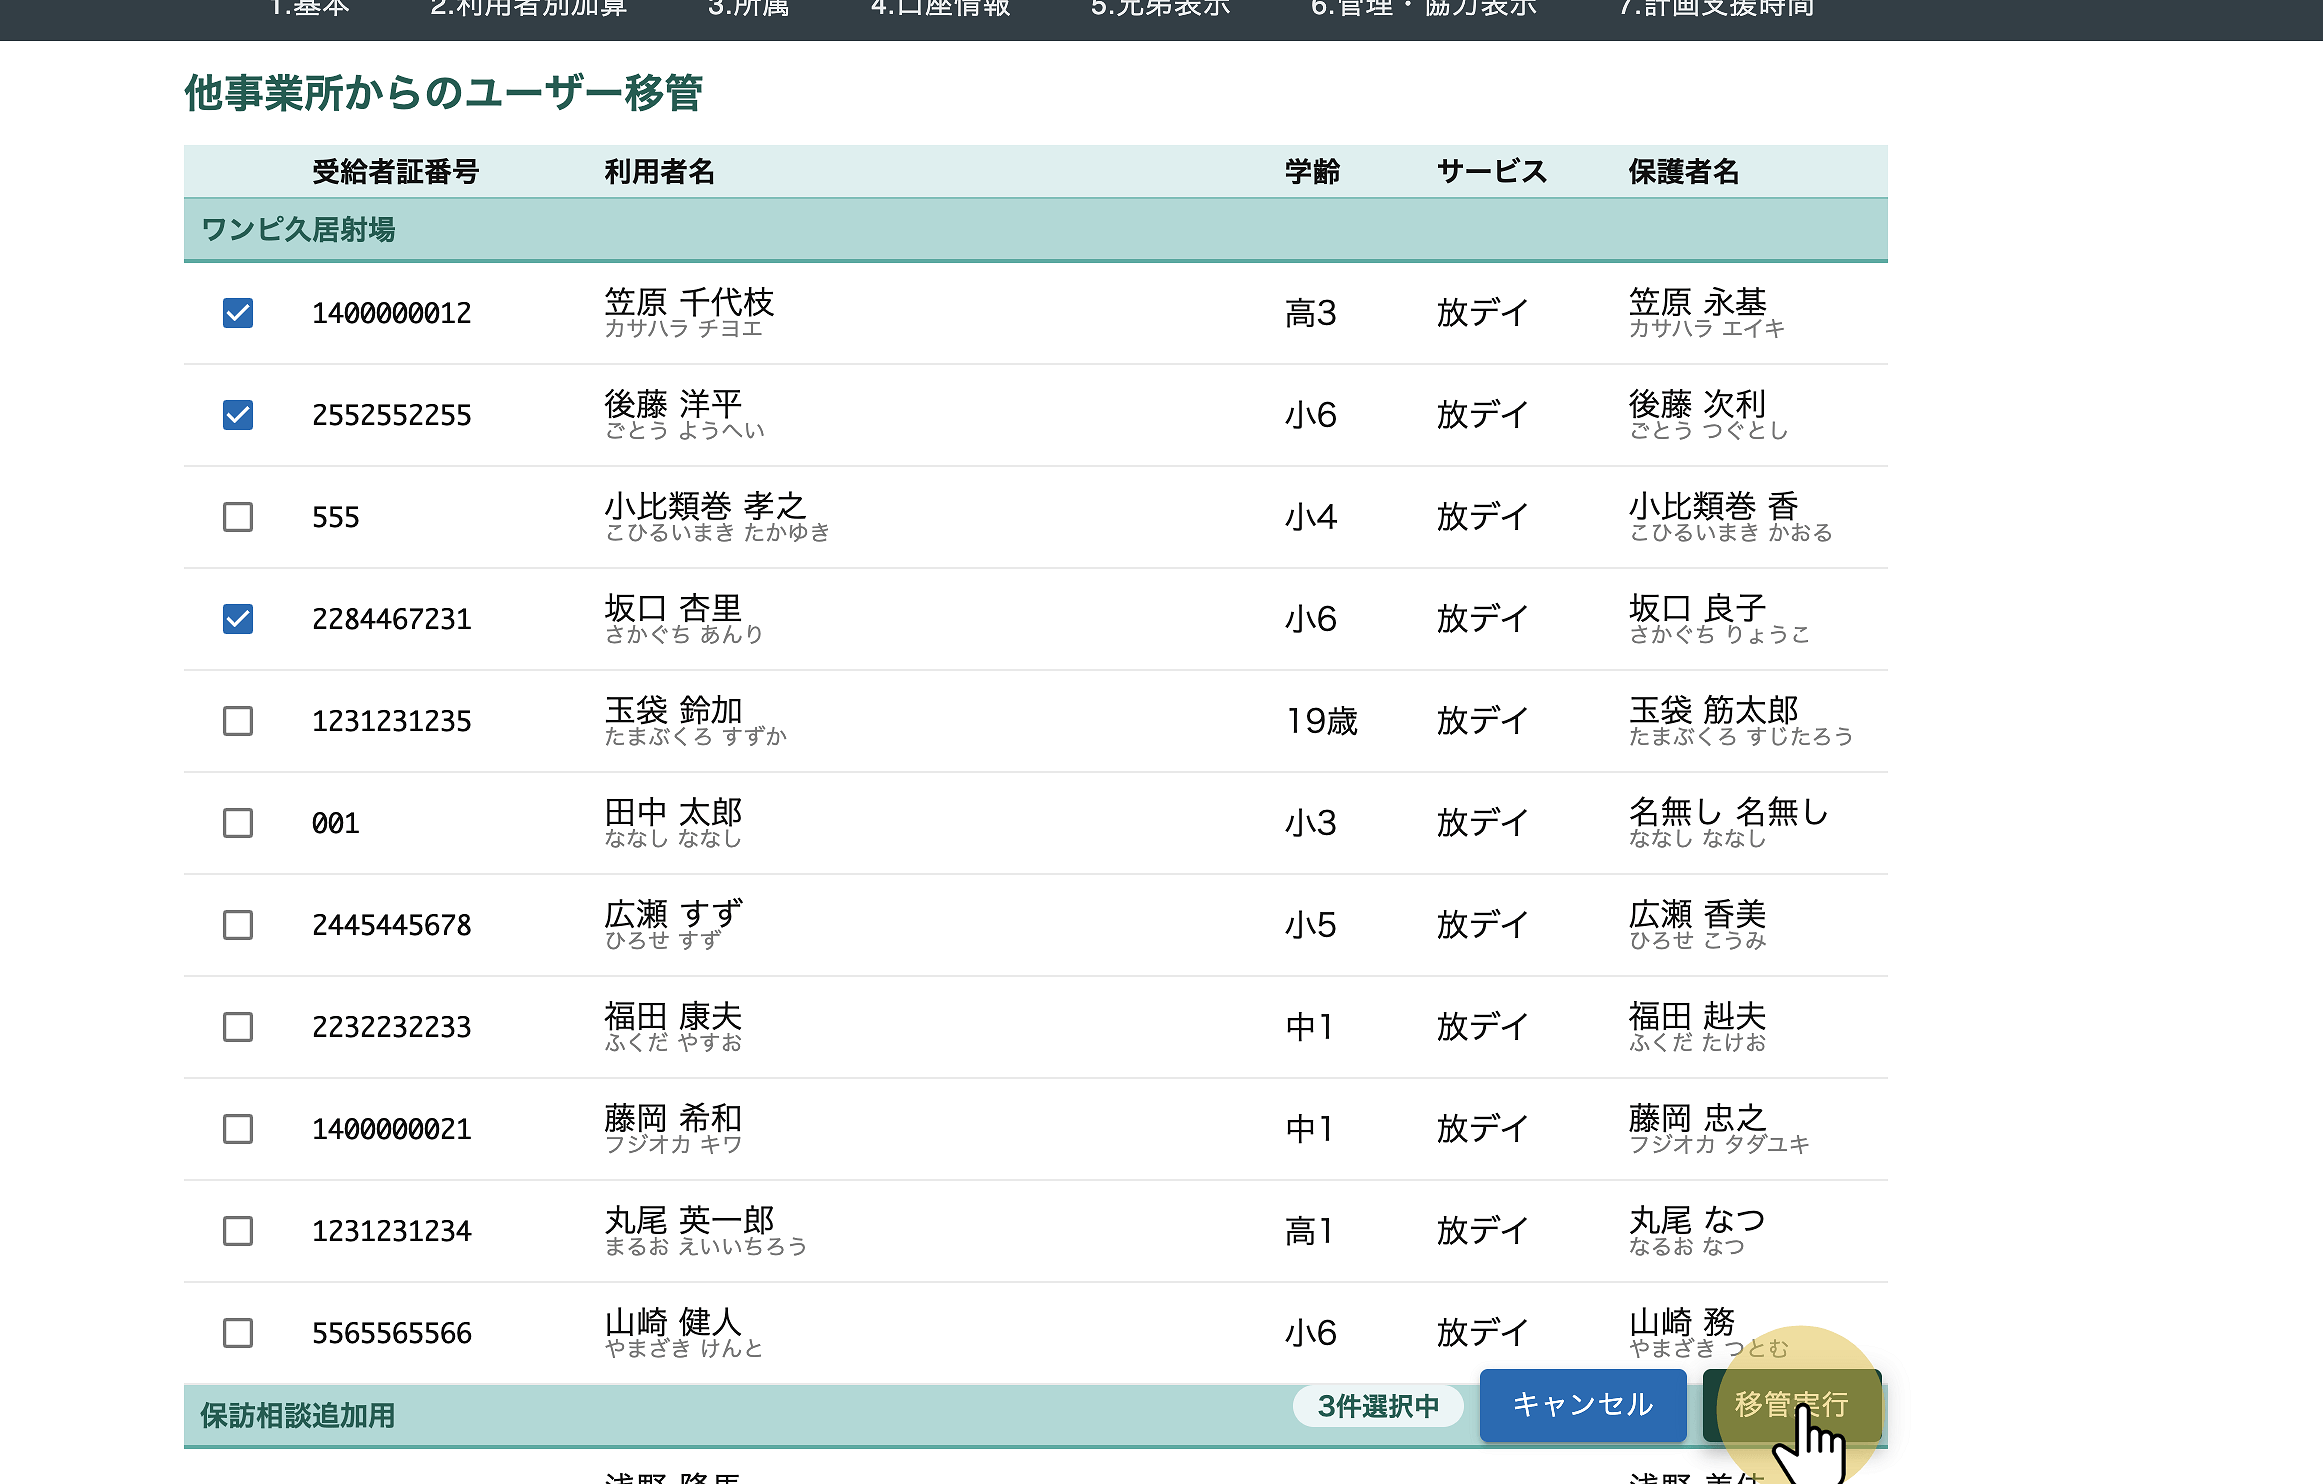This screenshot has width=2323, height=1484.
Task: Click the 3件選択中 selection badge
Action: pos(1378,1406)
